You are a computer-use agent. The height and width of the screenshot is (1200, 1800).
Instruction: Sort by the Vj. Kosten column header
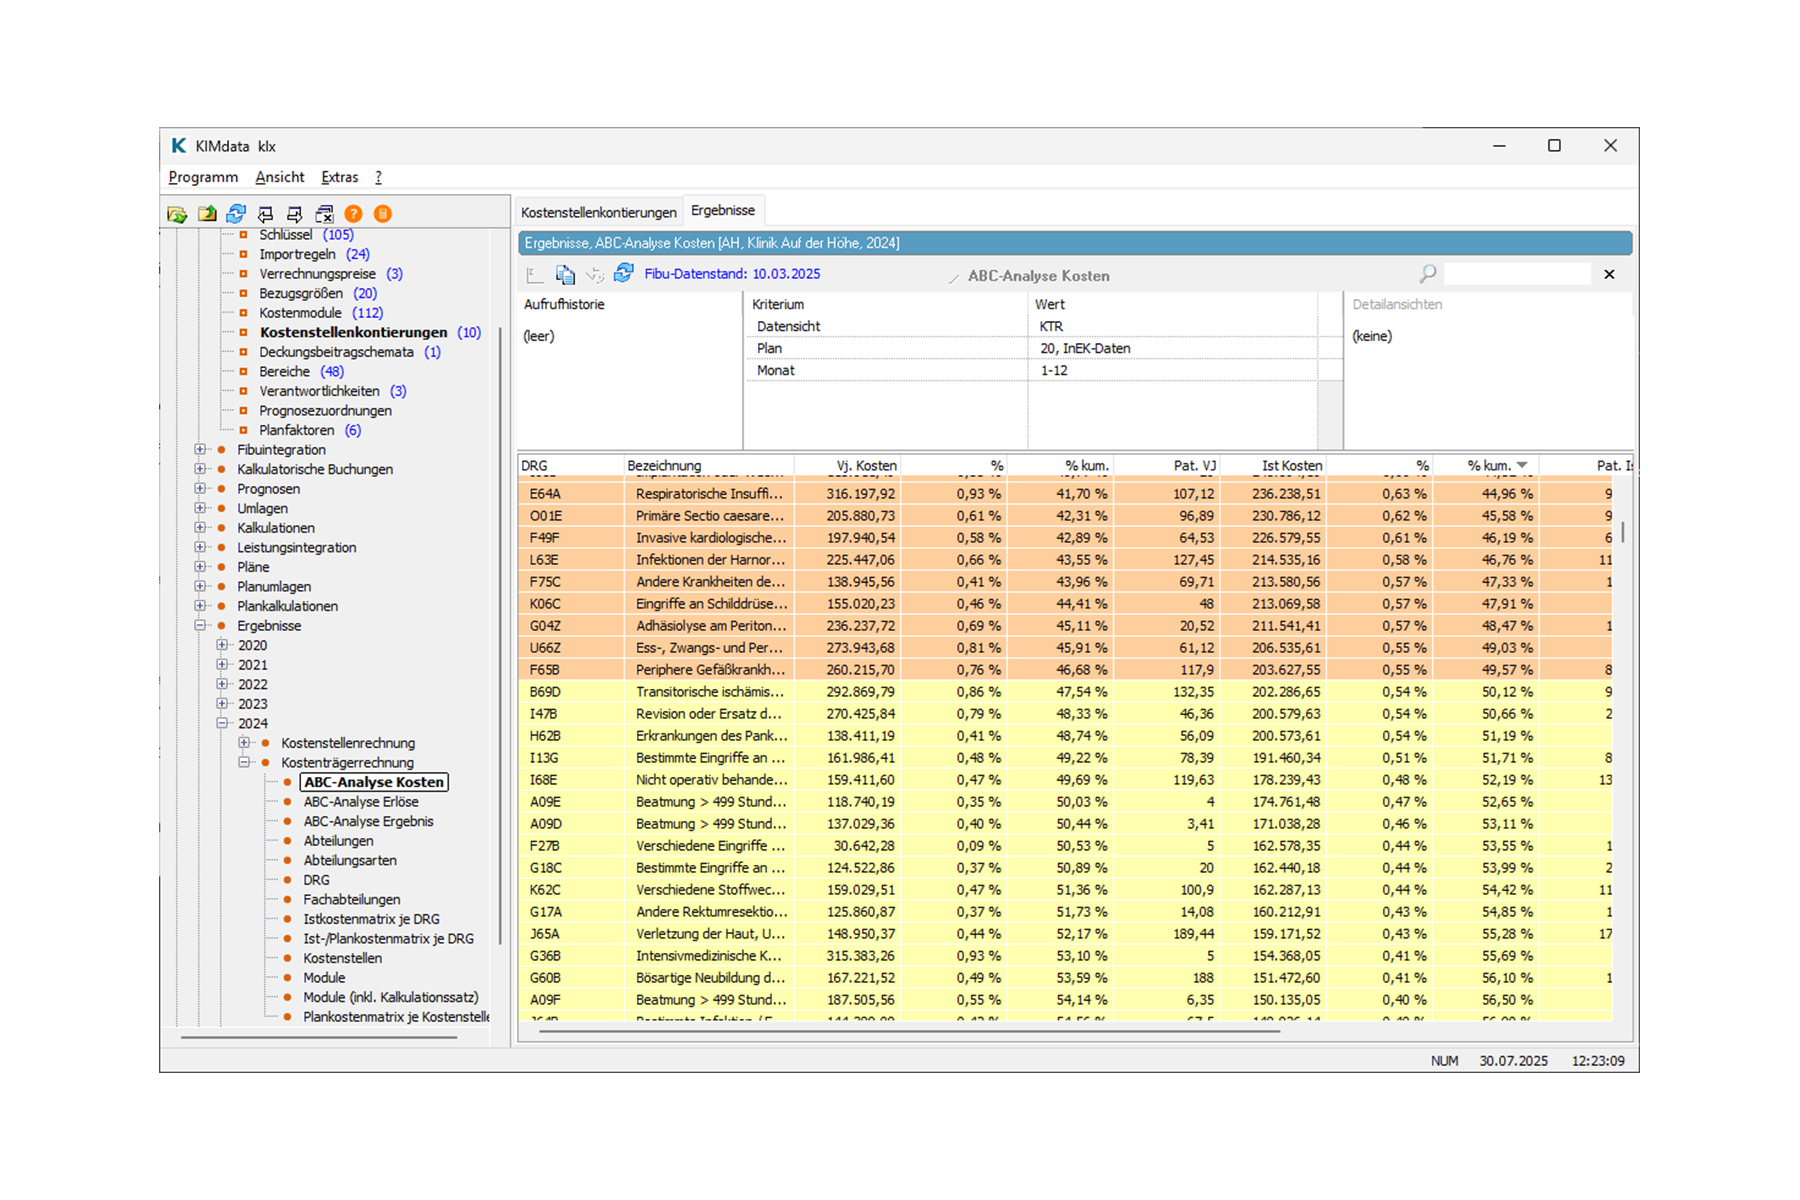pyautogui.click(x=848, y=466)
